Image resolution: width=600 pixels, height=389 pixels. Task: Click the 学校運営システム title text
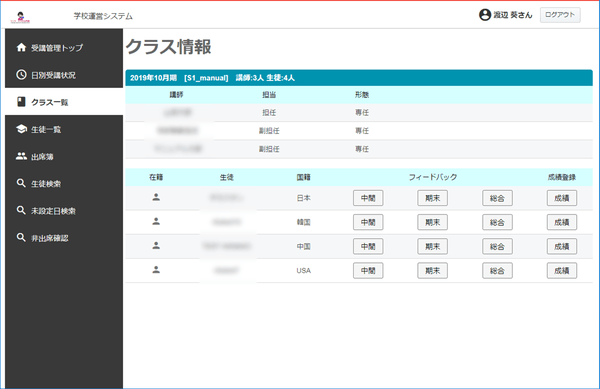pos(103,16)
